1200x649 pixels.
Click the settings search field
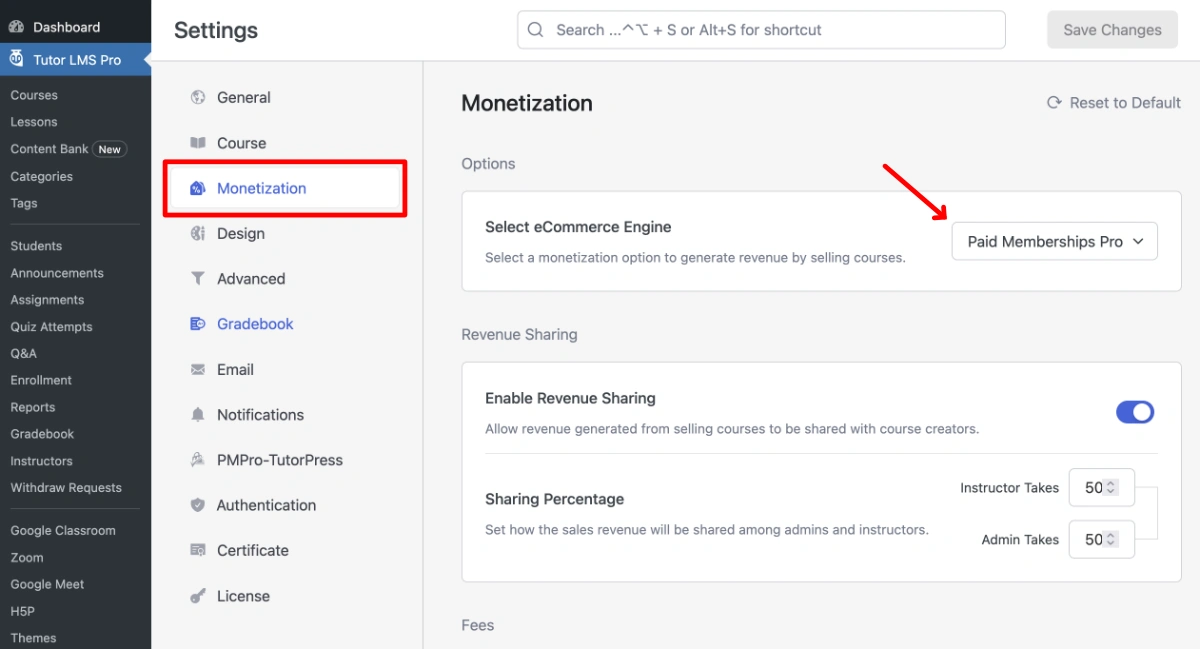(x=760, y=29)
